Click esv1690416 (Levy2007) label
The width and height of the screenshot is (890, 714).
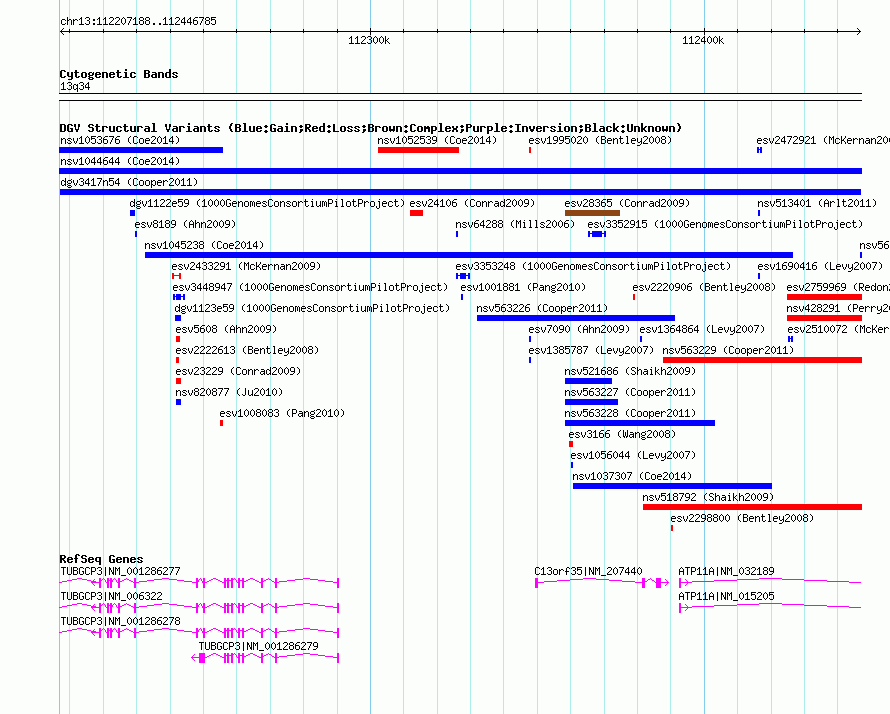(820, 266)
